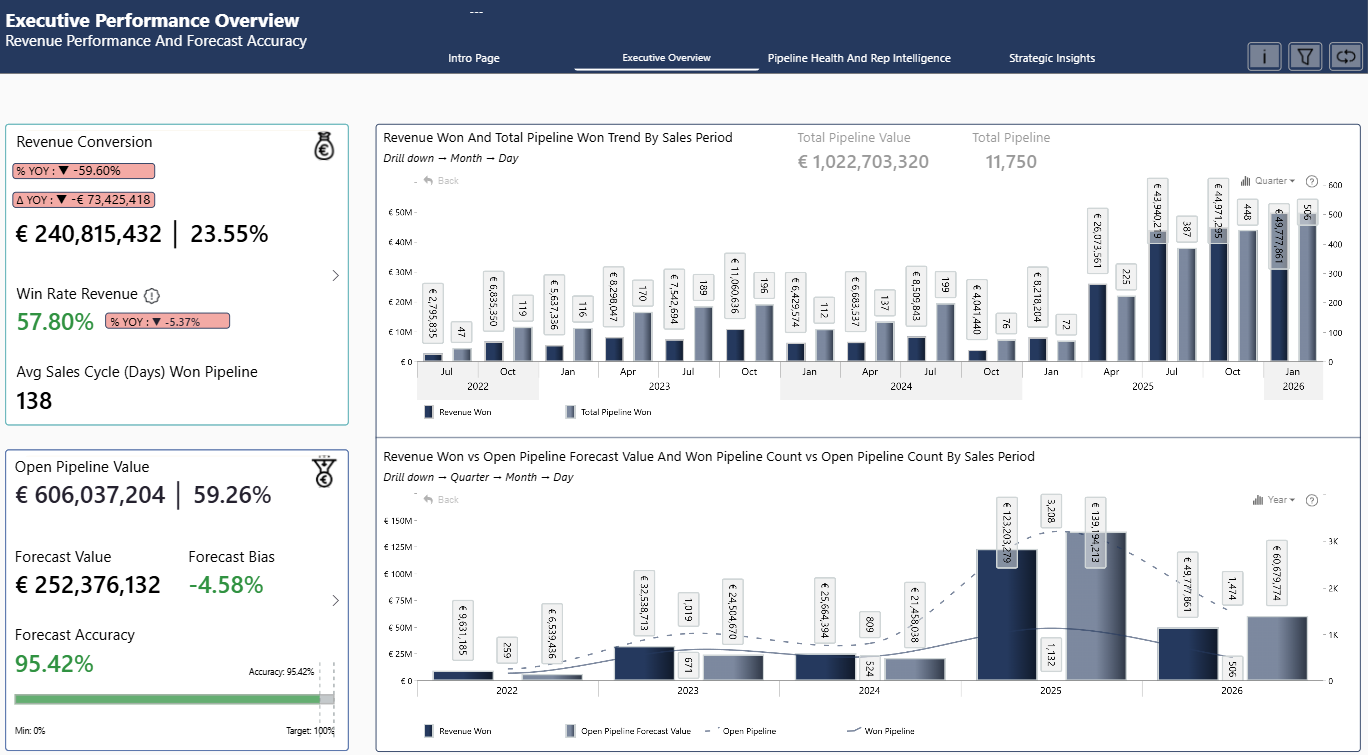Select the 2025 Revenue Won bar in yearly chart
The image size is (1368, 755).
1006,614
